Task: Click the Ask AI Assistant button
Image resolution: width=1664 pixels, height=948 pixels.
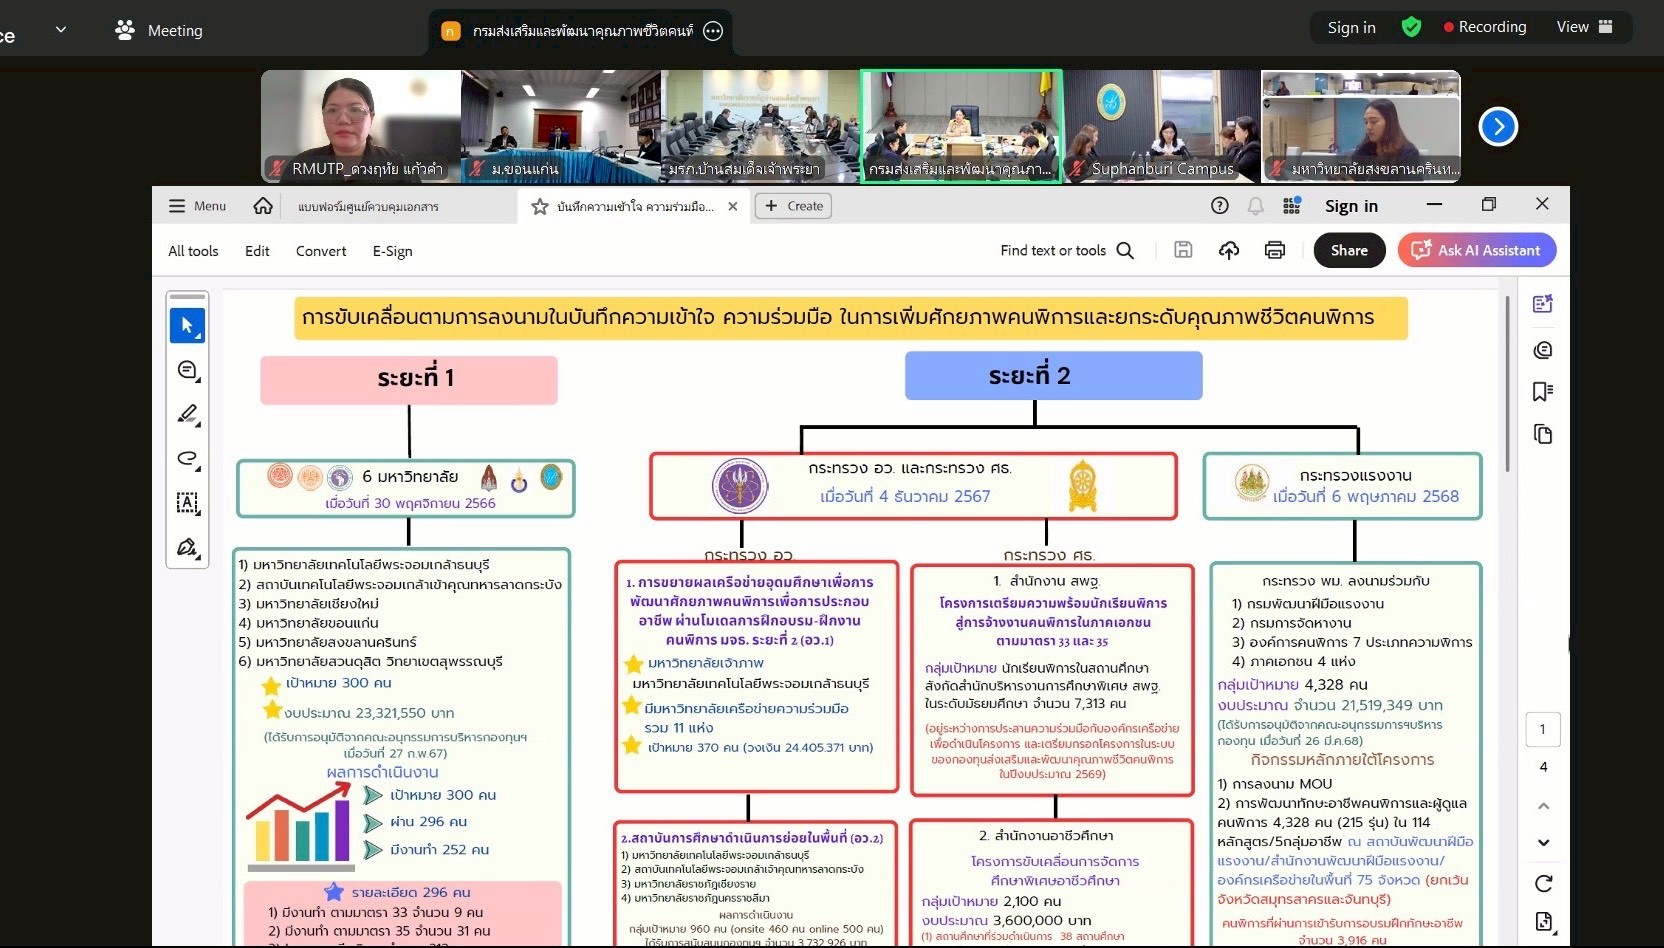Action: [1476, 250]
